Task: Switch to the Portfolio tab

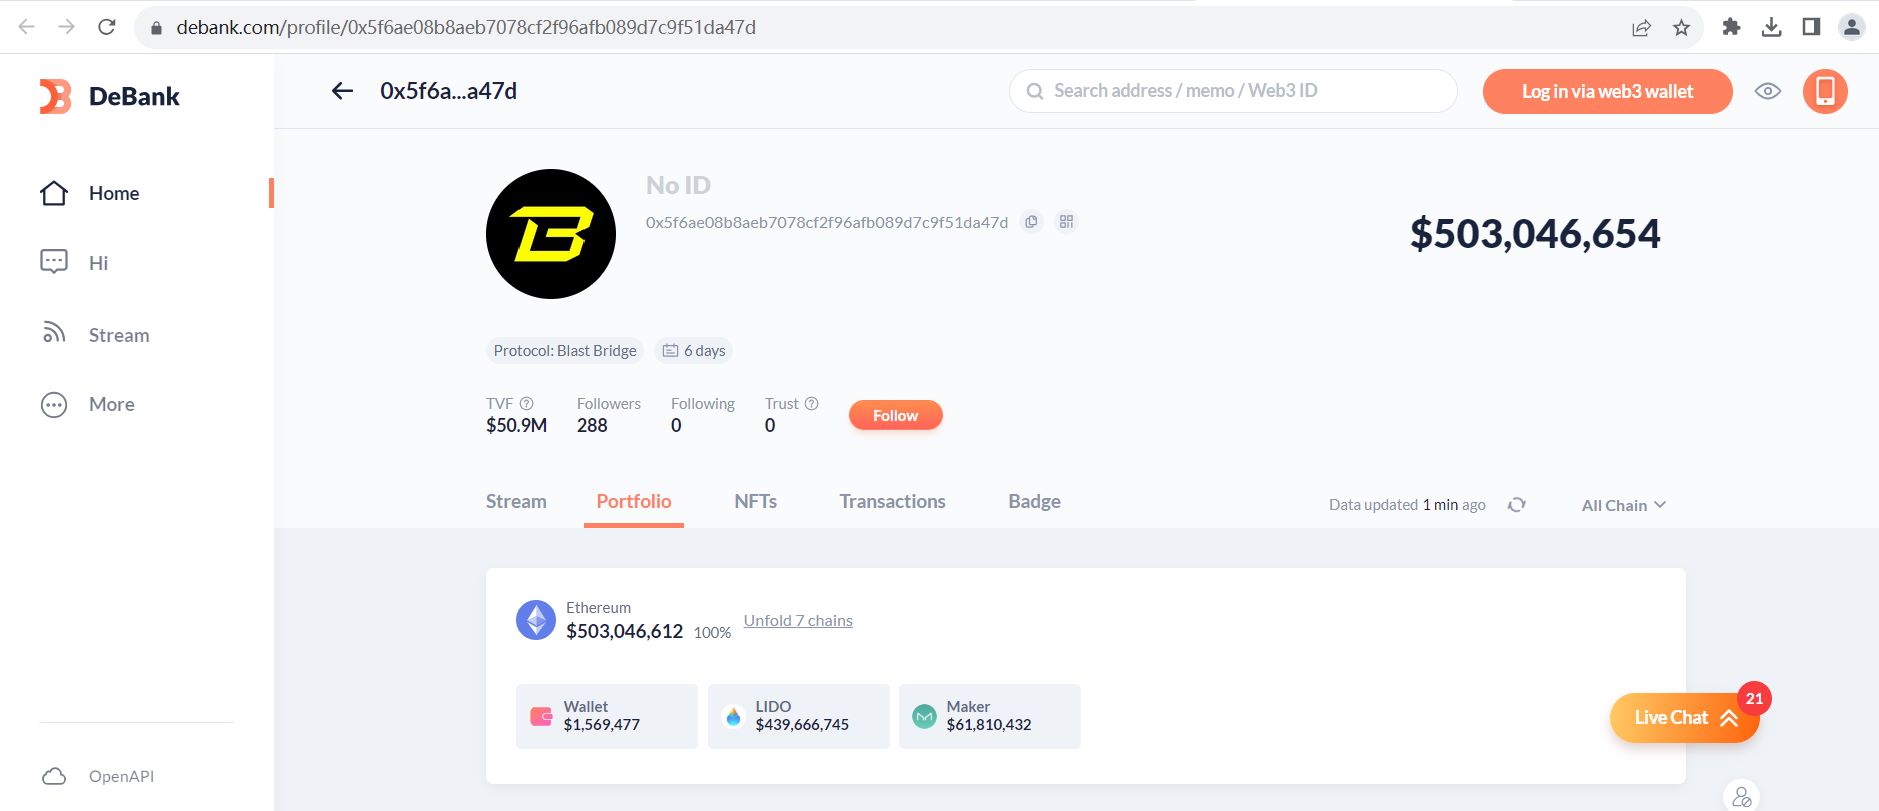Action: (634, 501)
